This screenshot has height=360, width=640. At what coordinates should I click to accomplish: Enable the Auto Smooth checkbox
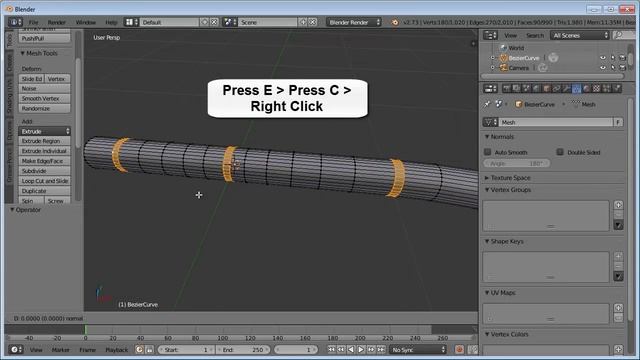pyautogui.click(x=487, y=152)
